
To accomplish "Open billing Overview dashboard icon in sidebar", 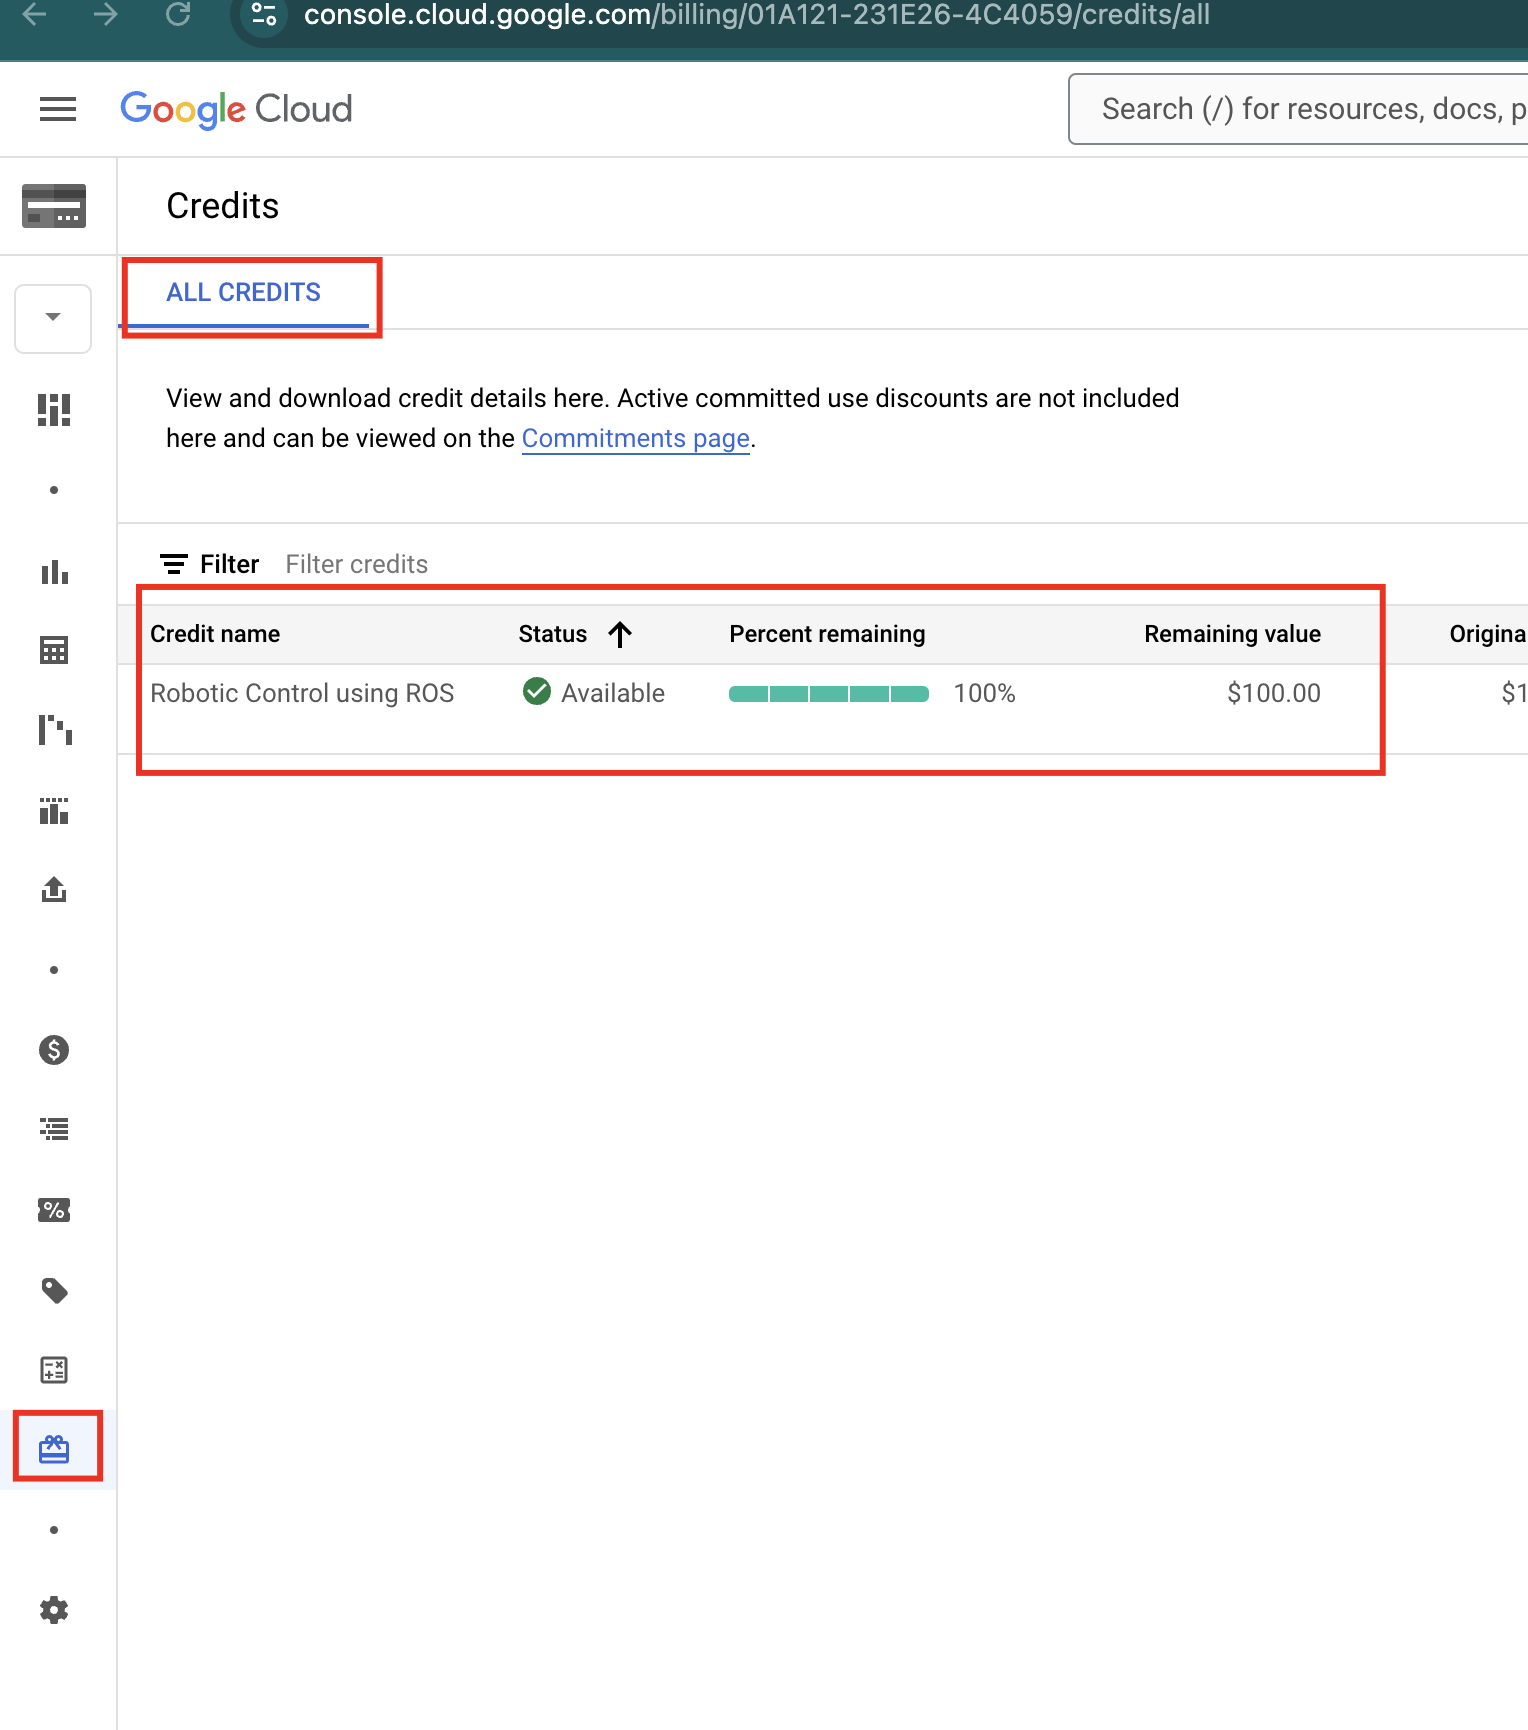I will point(54,410).
